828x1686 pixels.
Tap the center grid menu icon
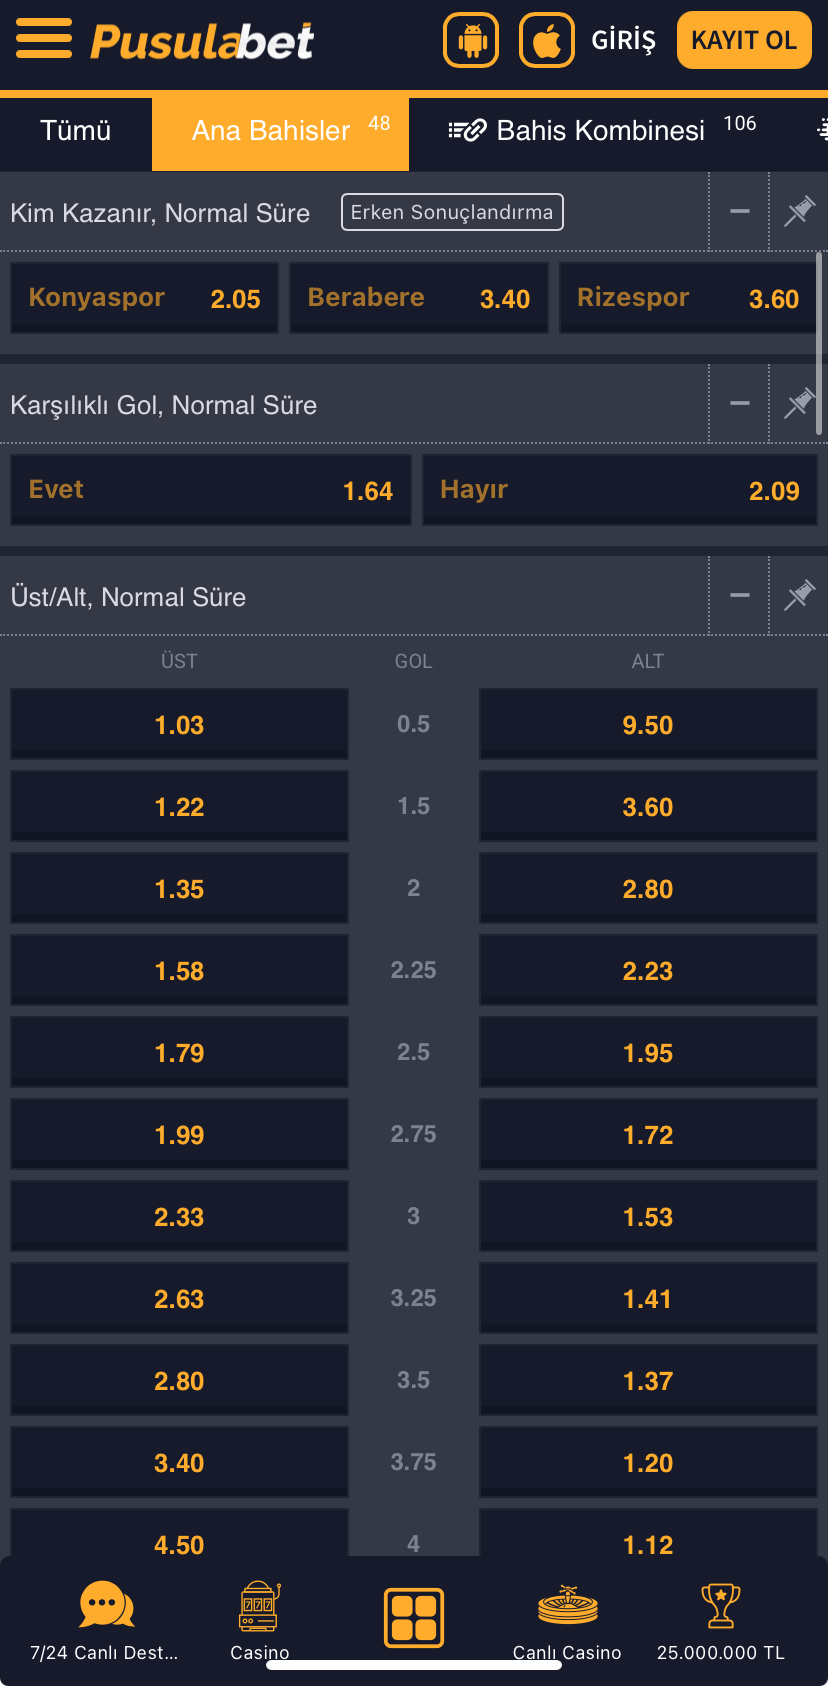point(414,1617)
